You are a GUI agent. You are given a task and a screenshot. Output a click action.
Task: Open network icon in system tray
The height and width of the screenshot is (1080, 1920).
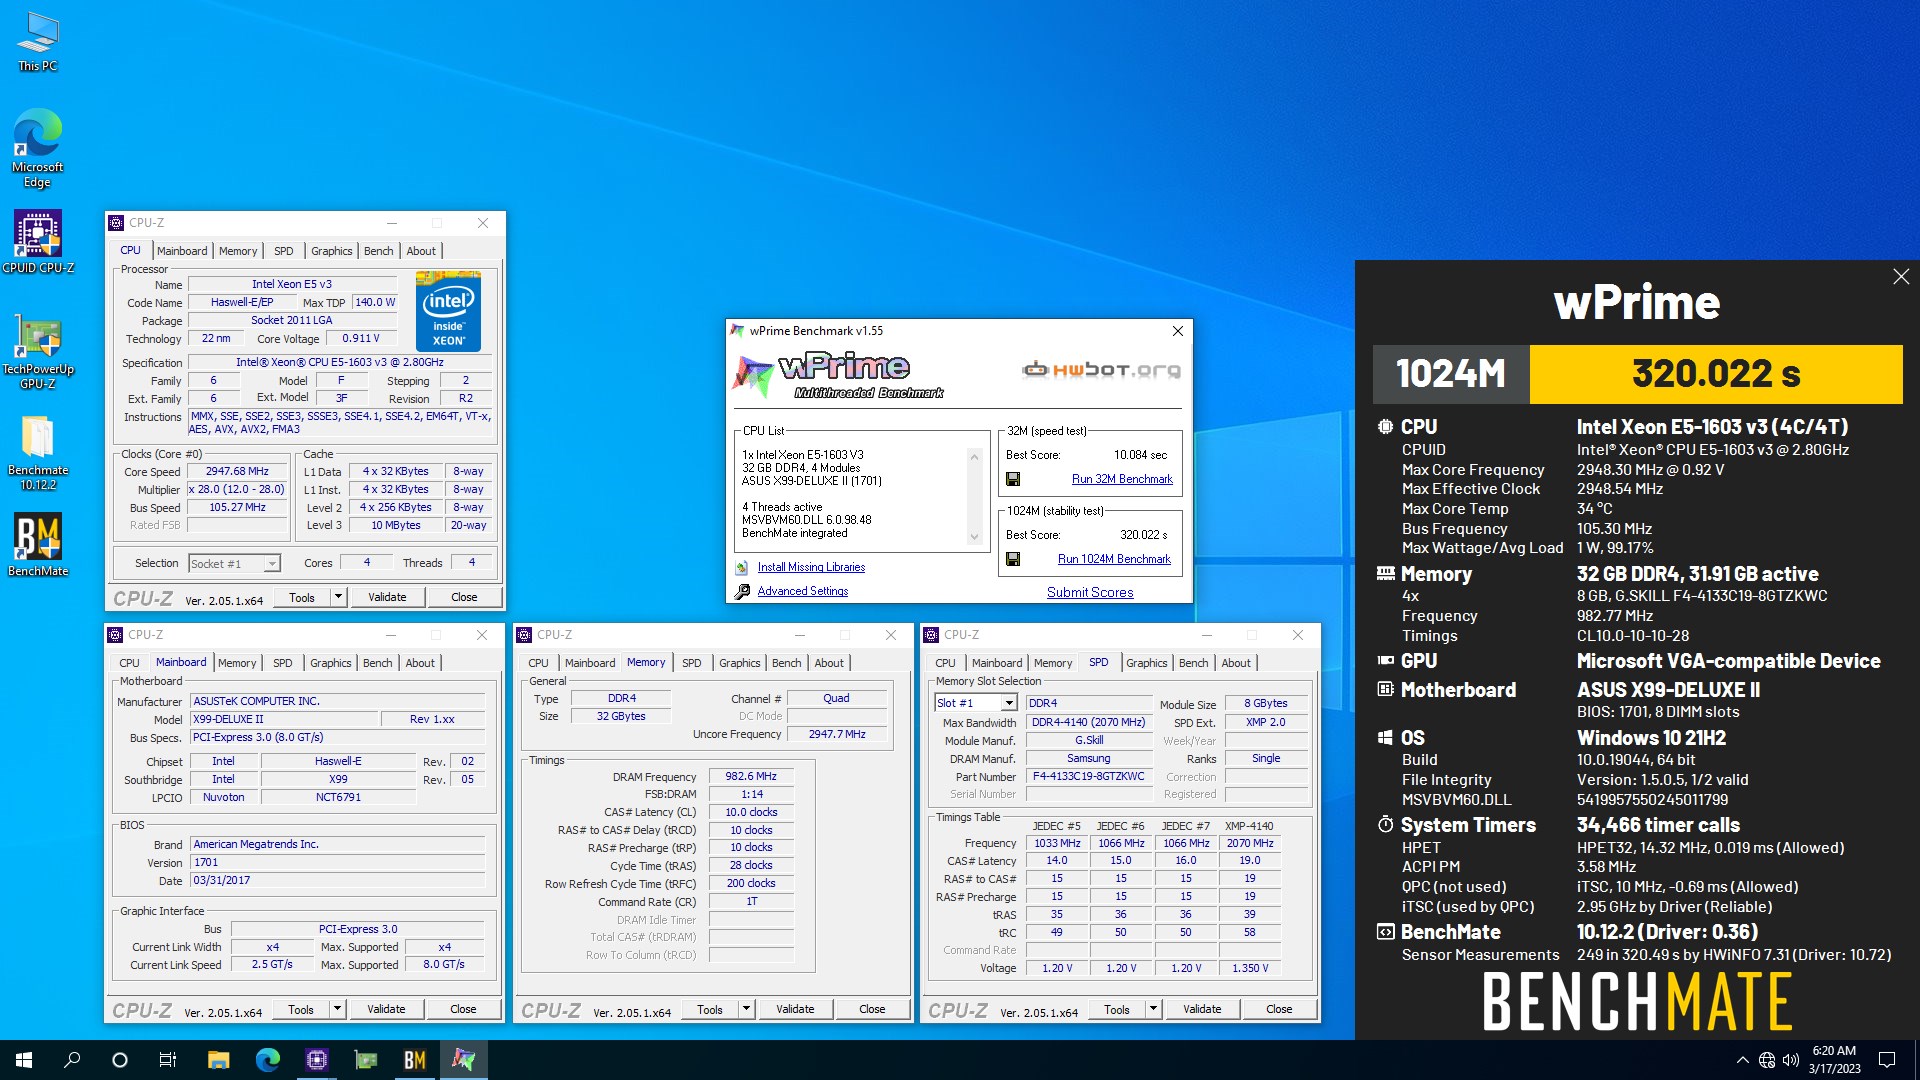1767,1060
